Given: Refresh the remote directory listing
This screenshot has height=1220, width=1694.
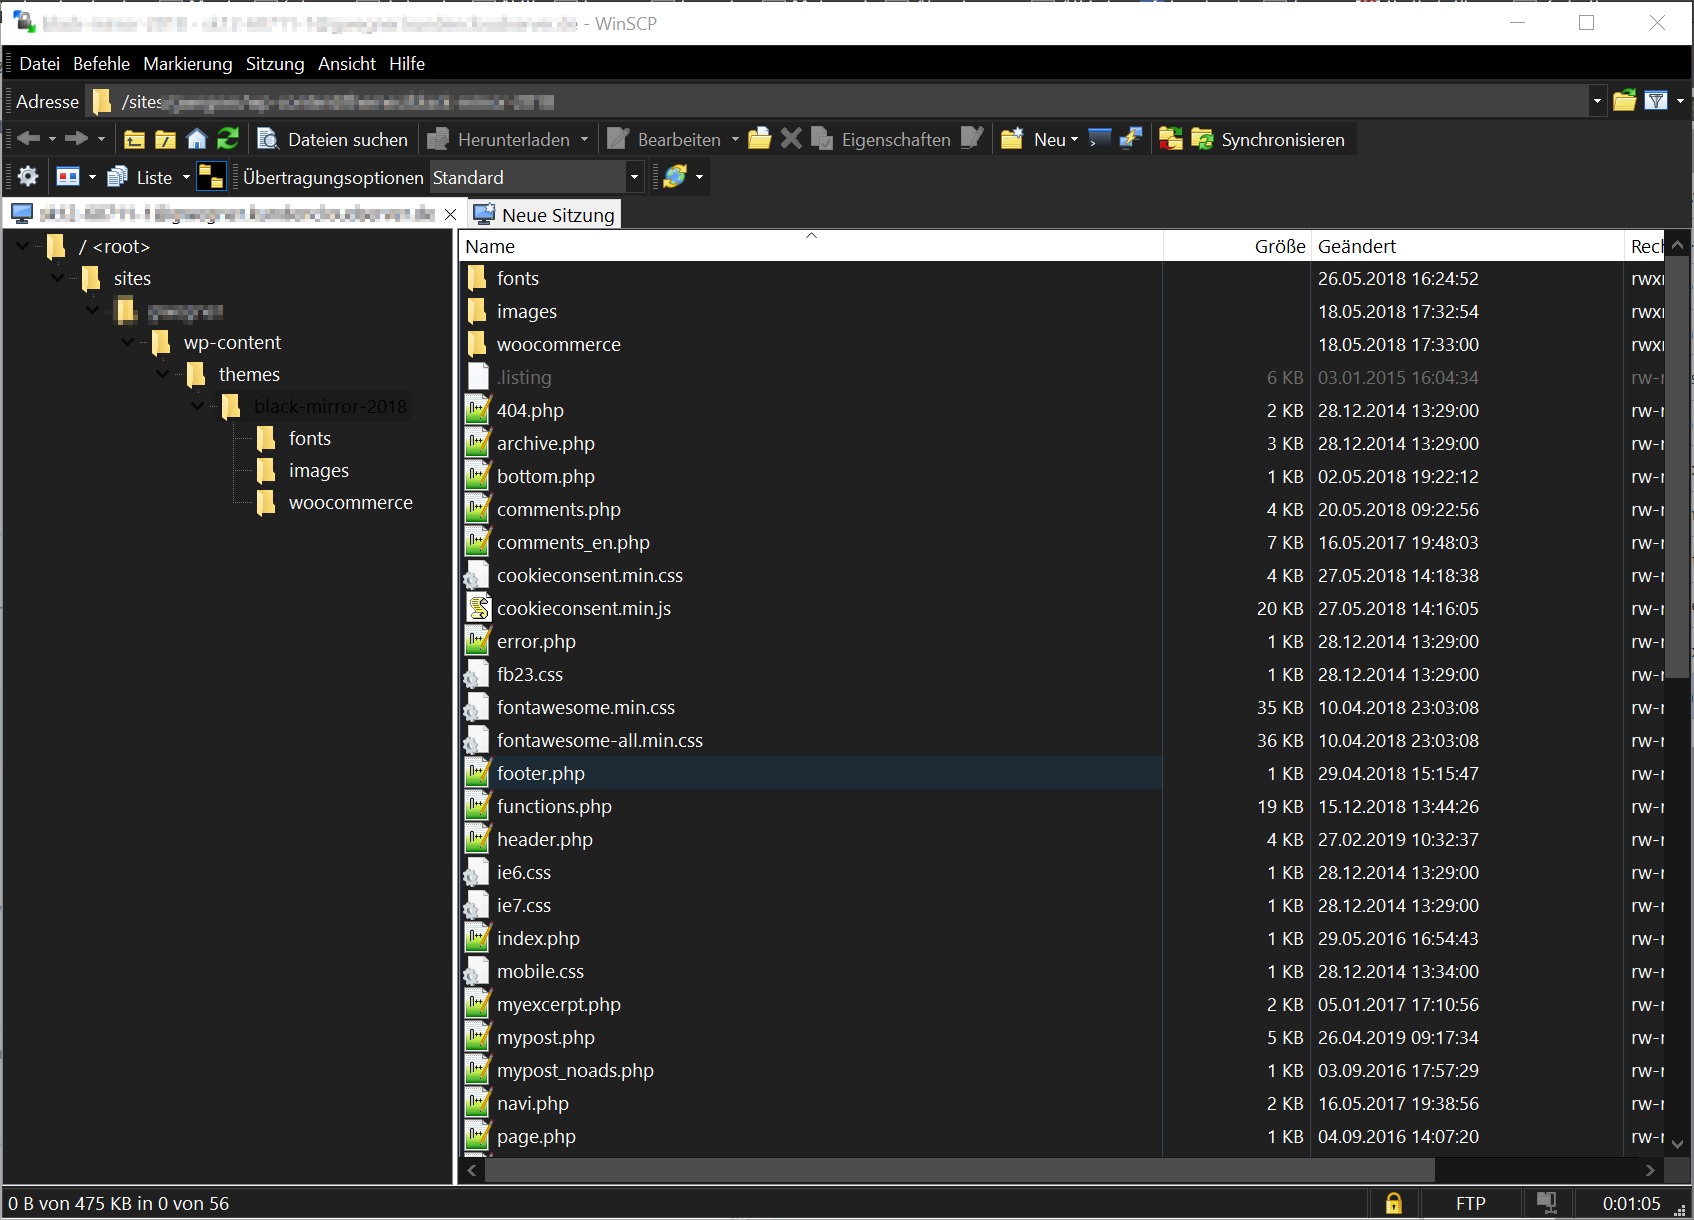Looking at the screenshot, I should (x=228, y=138).
